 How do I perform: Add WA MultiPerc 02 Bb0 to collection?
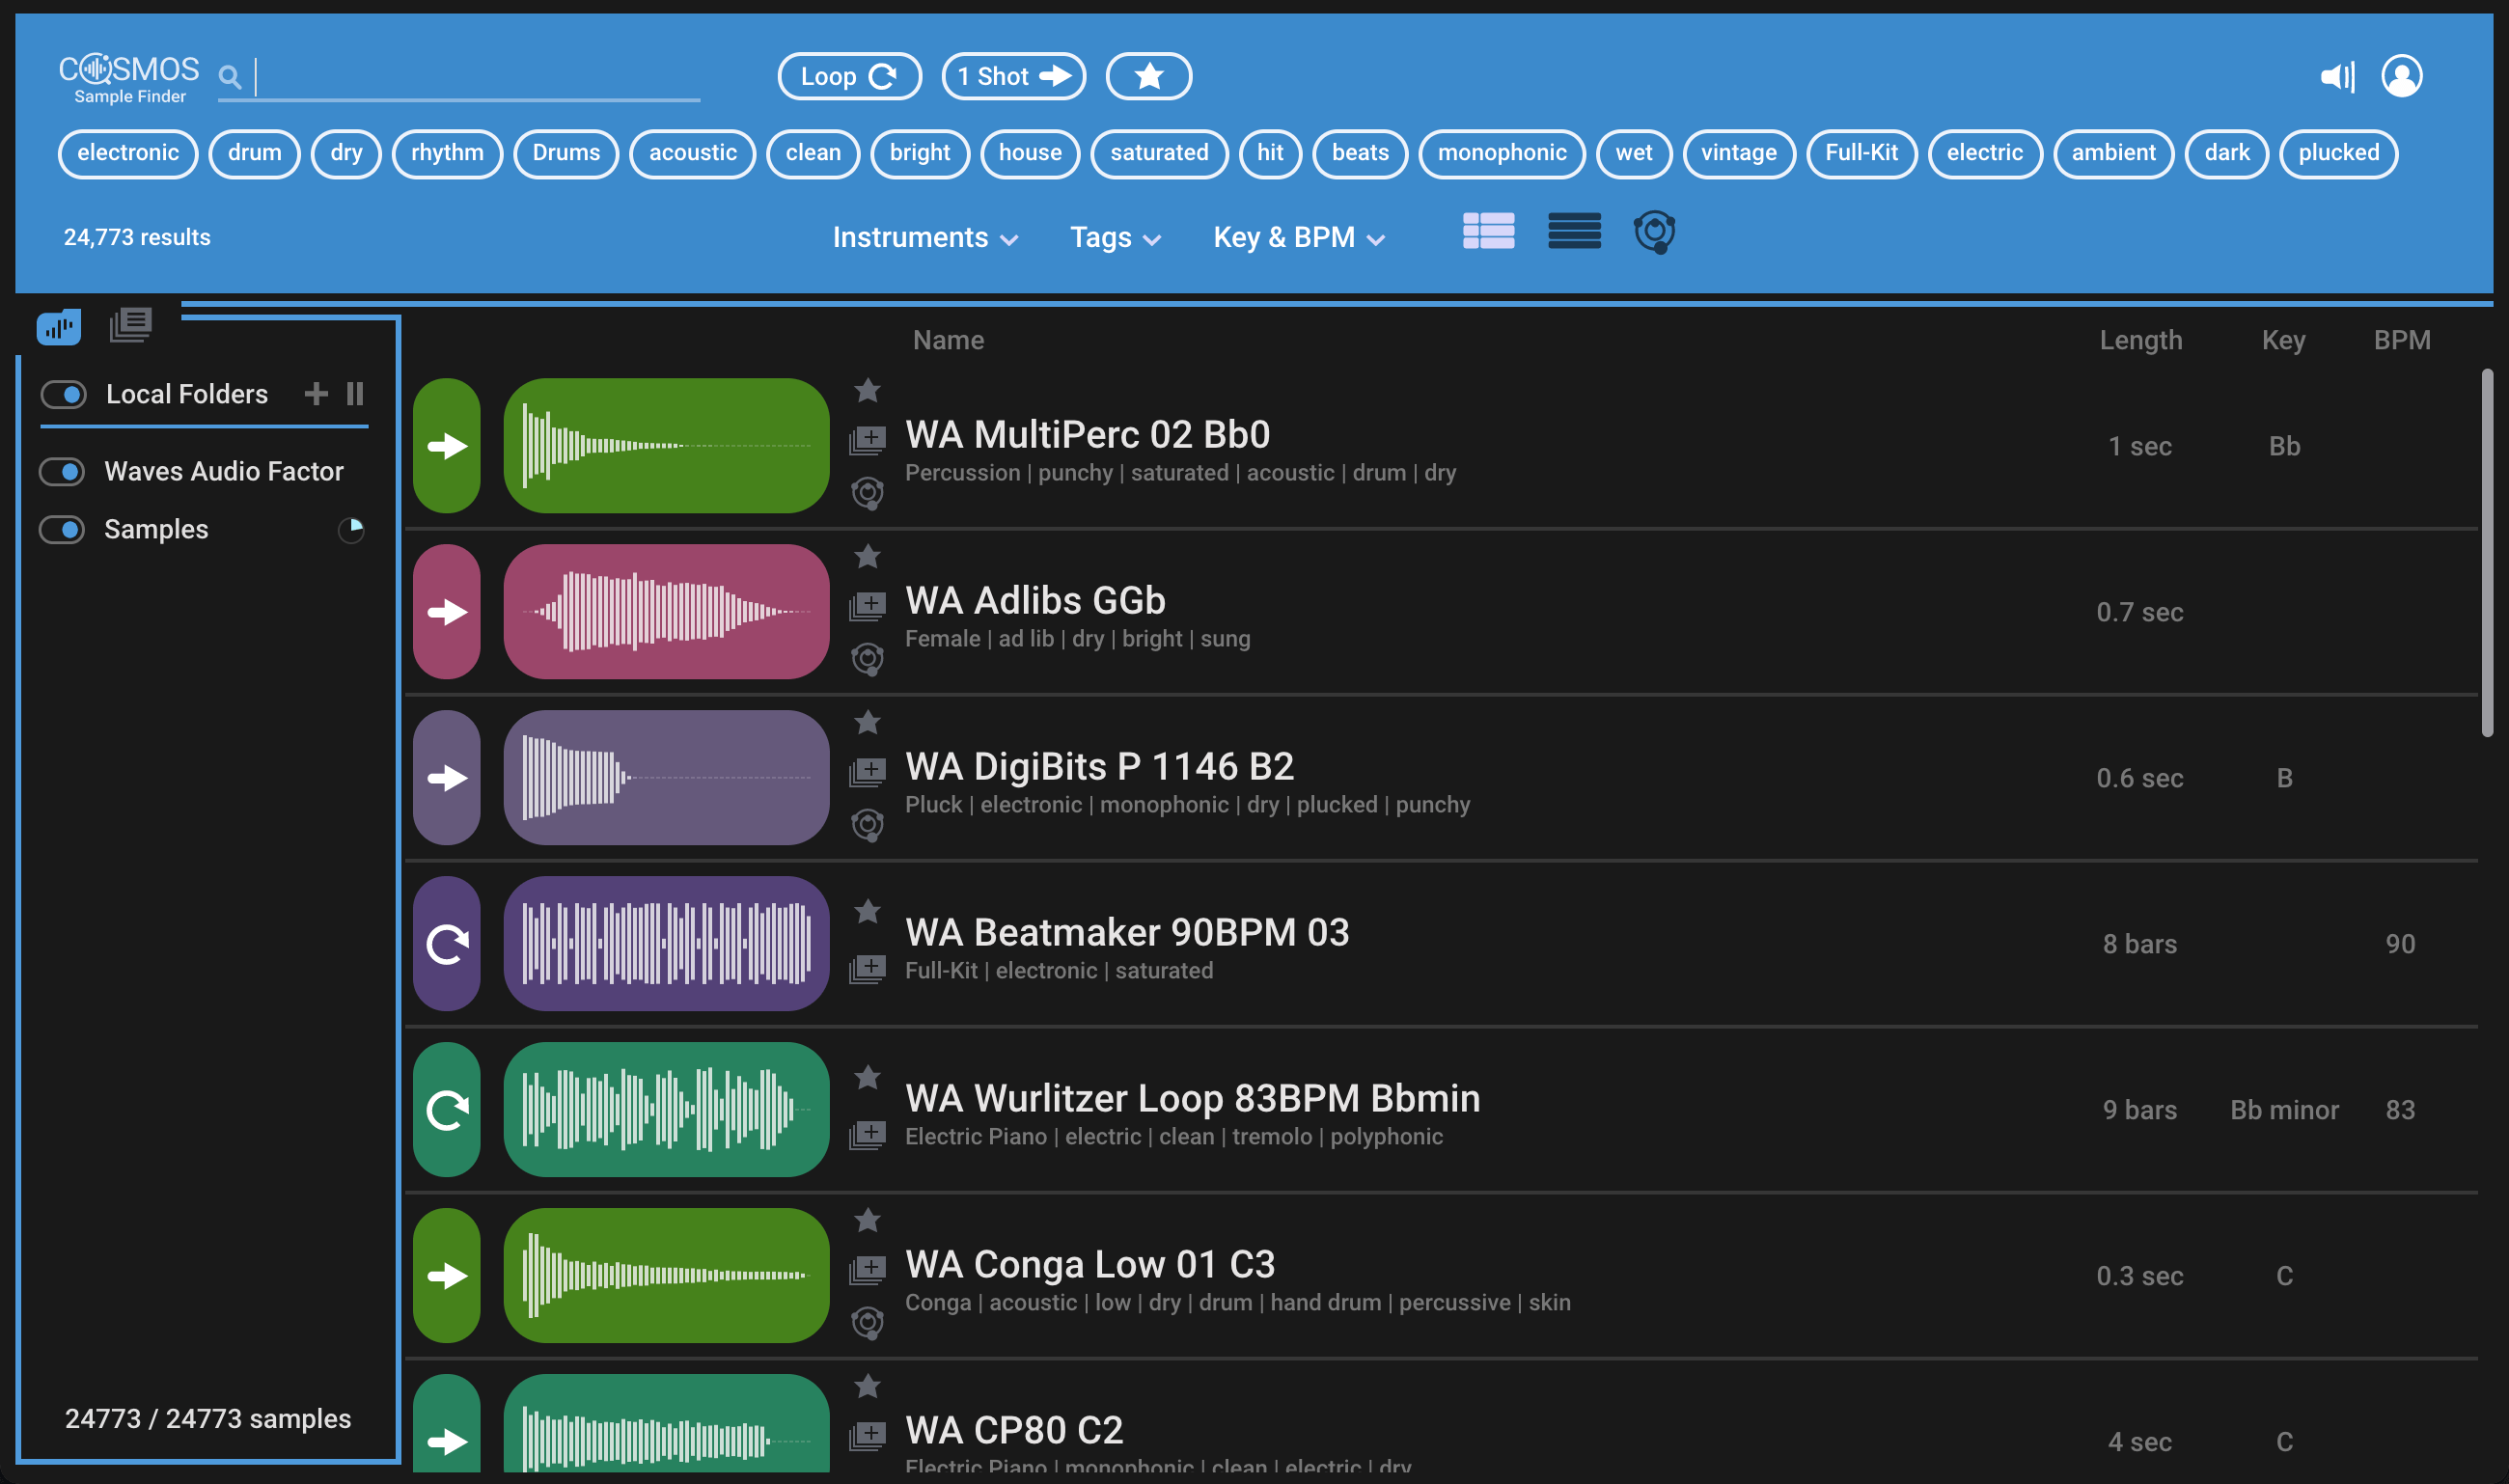point(867,439)
